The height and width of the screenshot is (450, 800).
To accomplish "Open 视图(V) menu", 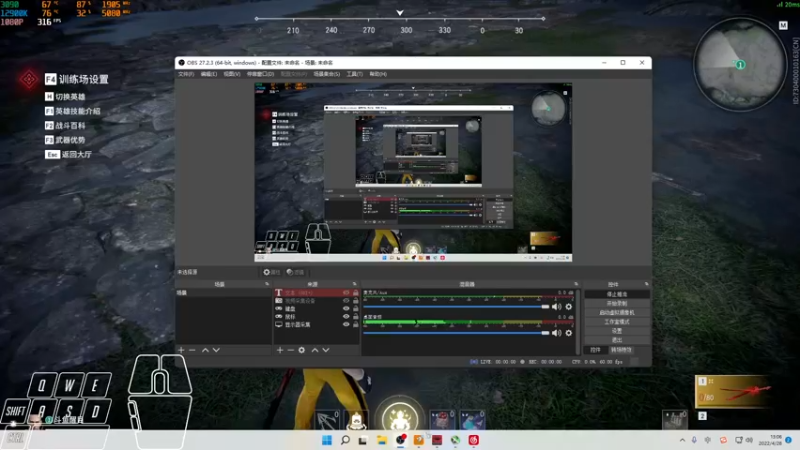I will click(232, 74).
